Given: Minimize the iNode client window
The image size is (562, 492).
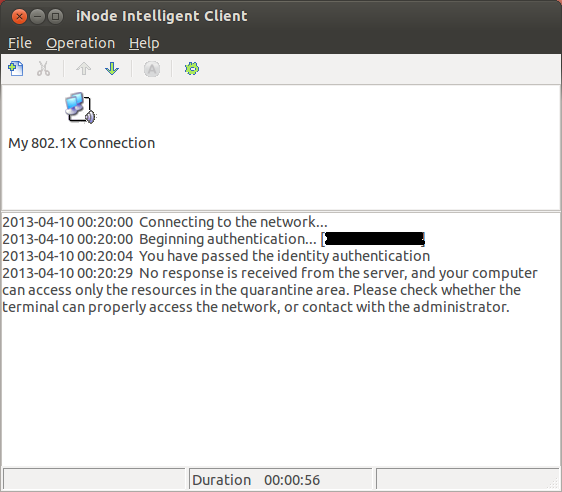Looking at the screenshot, I should pos(37,16).
